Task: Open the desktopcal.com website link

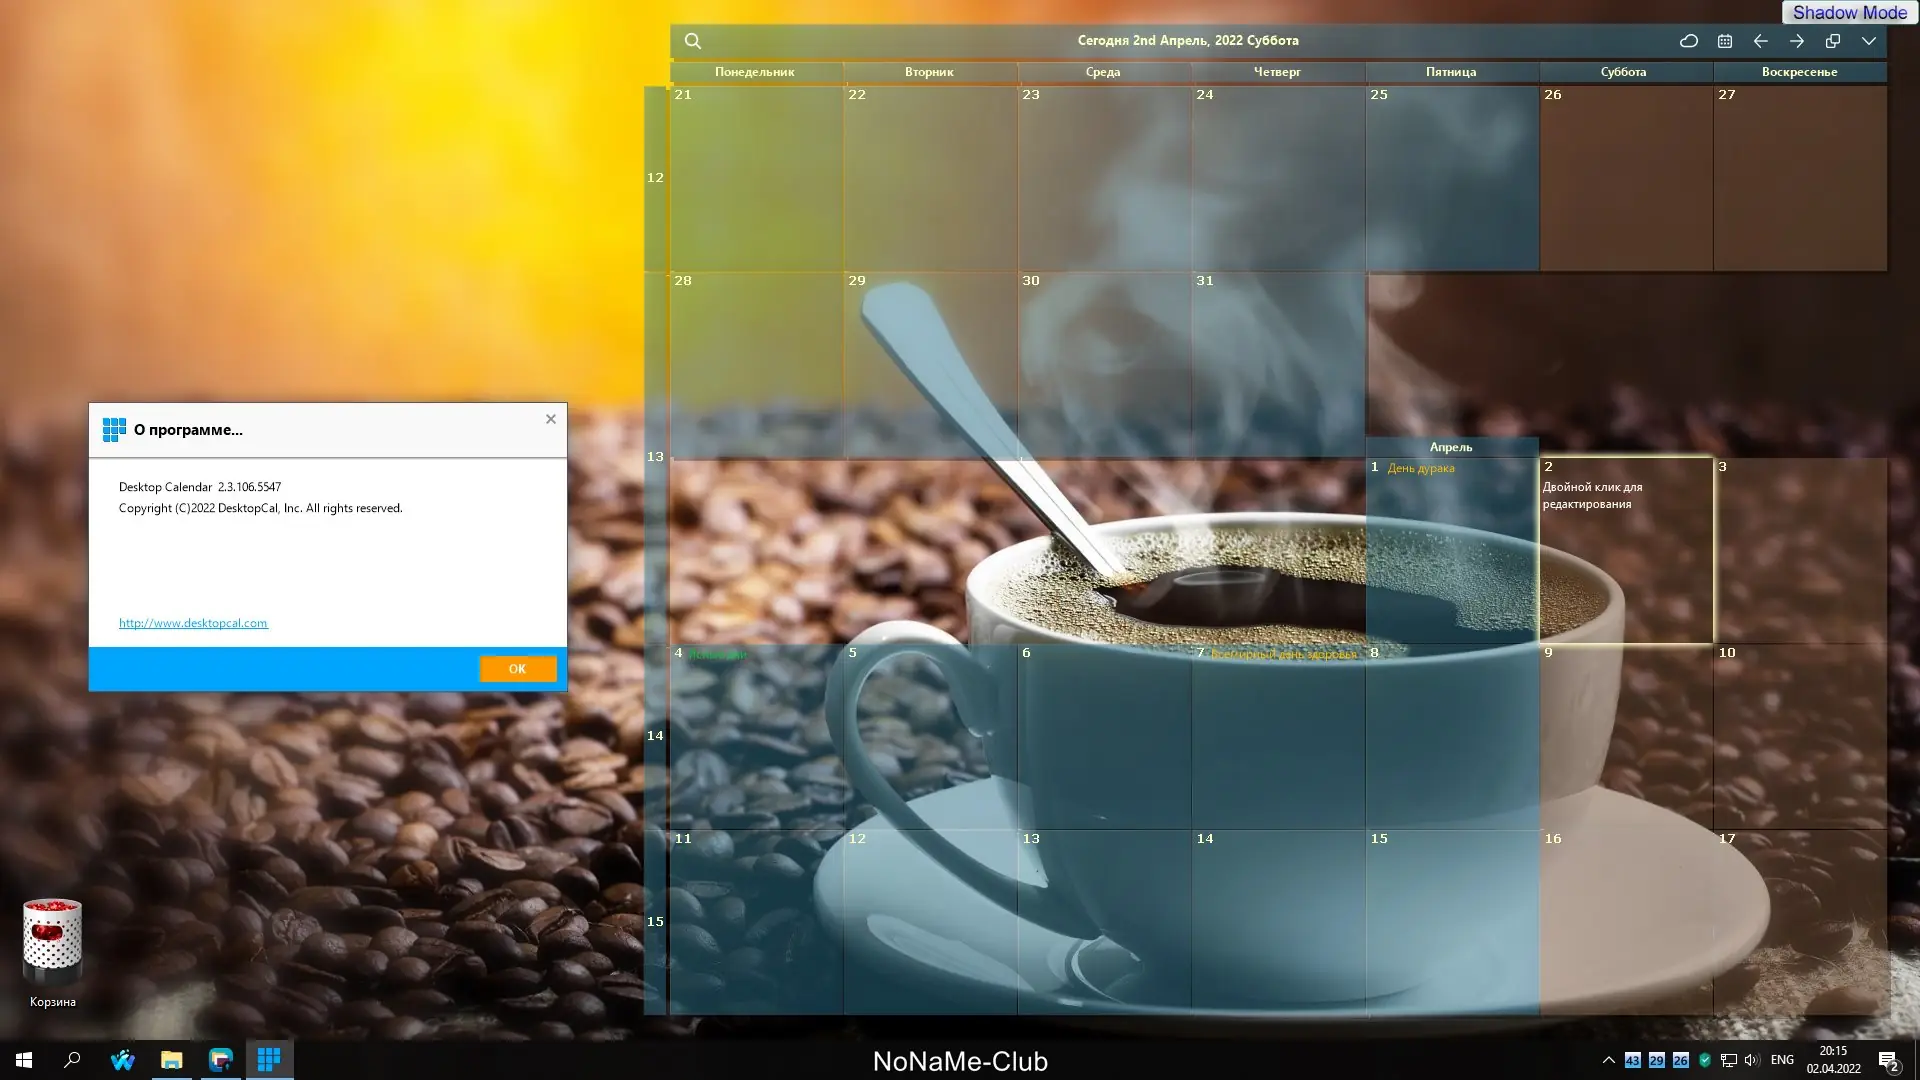Action: pyautogui.click(x=193, y=623)
